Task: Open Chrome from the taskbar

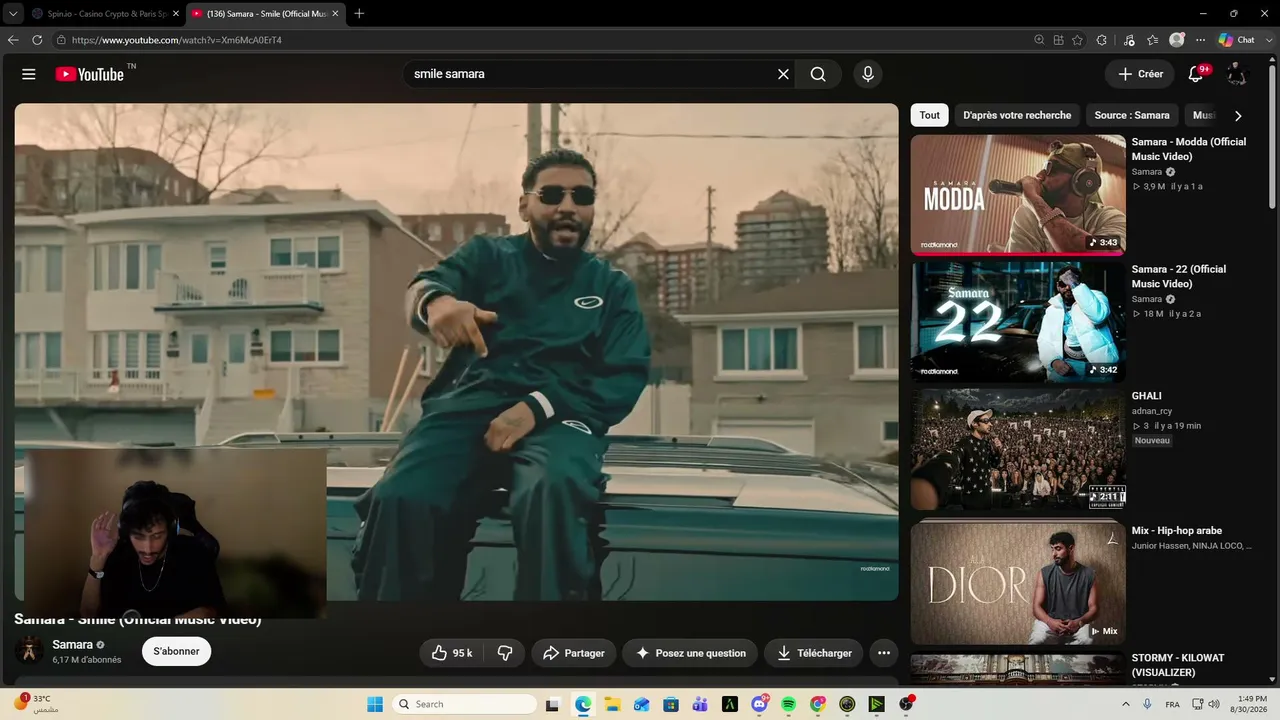Action: tap(818, 704)
